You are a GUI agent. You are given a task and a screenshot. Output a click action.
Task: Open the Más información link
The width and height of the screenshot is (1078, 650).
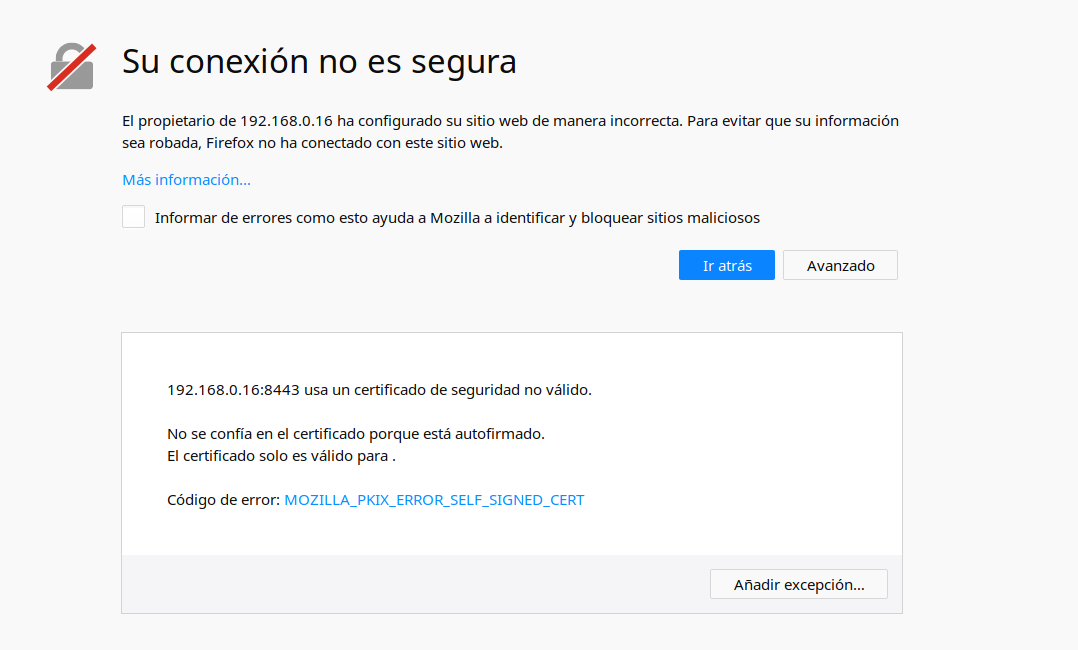coord(186,180)
